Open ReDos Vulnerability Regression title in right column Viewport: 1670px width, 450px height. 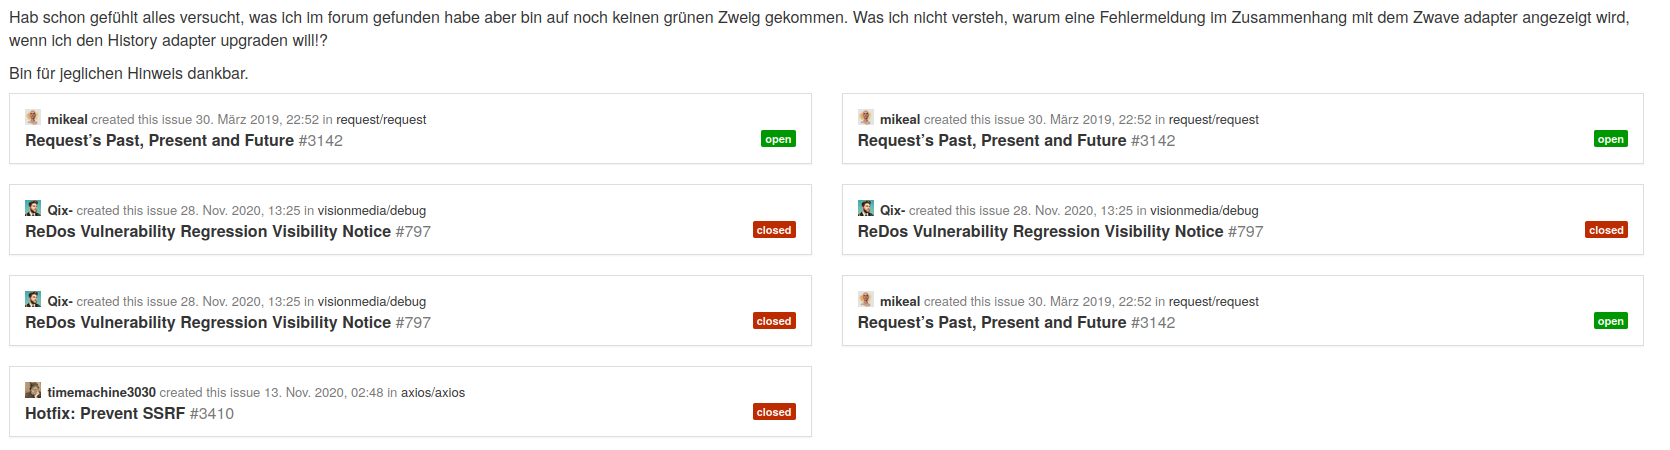point(1040,232)
